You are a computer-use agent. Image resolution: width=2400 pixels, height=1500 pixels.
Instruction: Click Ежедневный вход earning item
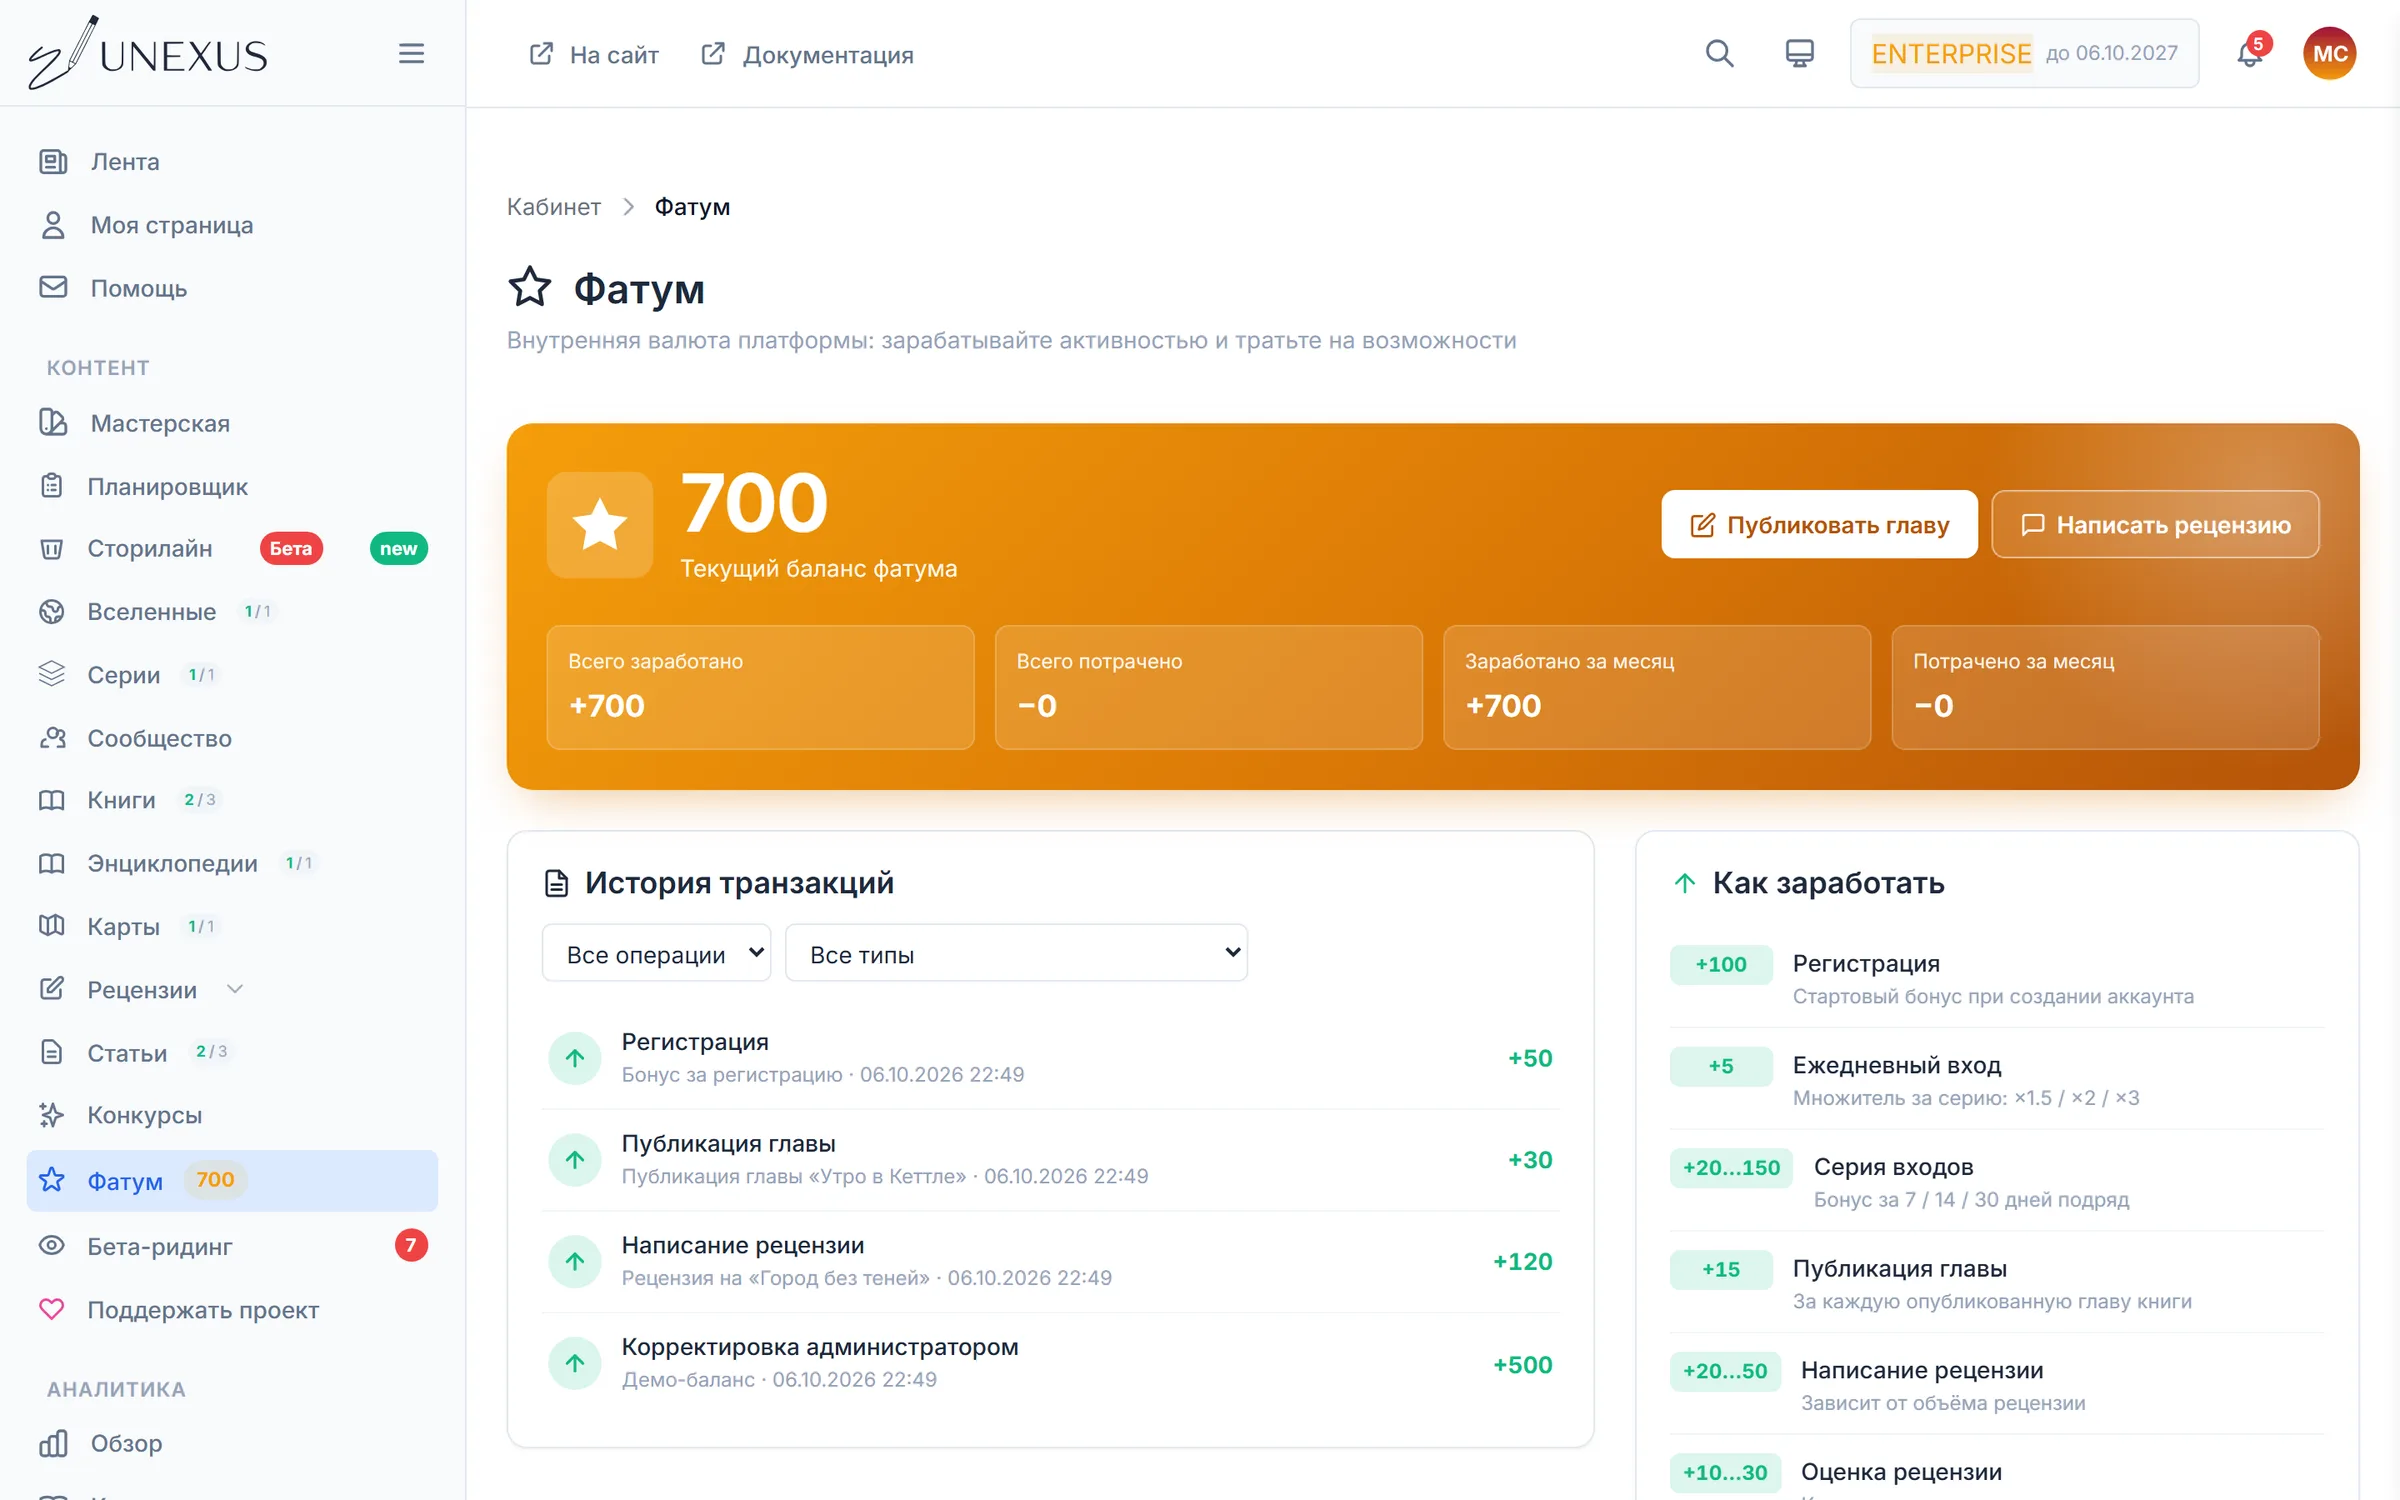tap(1996, 1080)
